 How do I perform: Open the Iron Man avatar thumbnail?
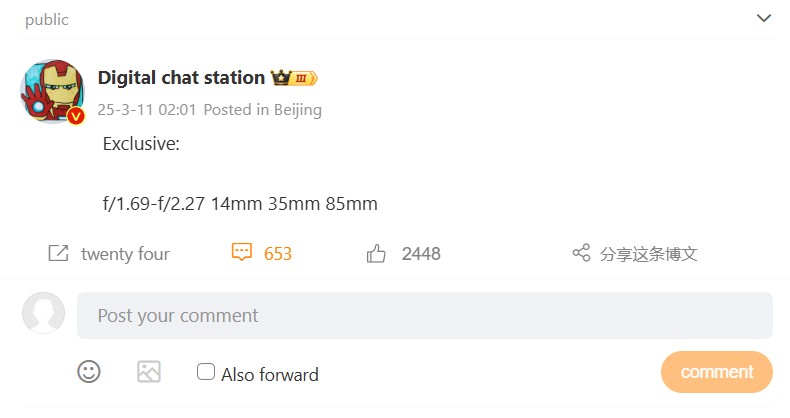pyautogui.click(x=51, y=91)
